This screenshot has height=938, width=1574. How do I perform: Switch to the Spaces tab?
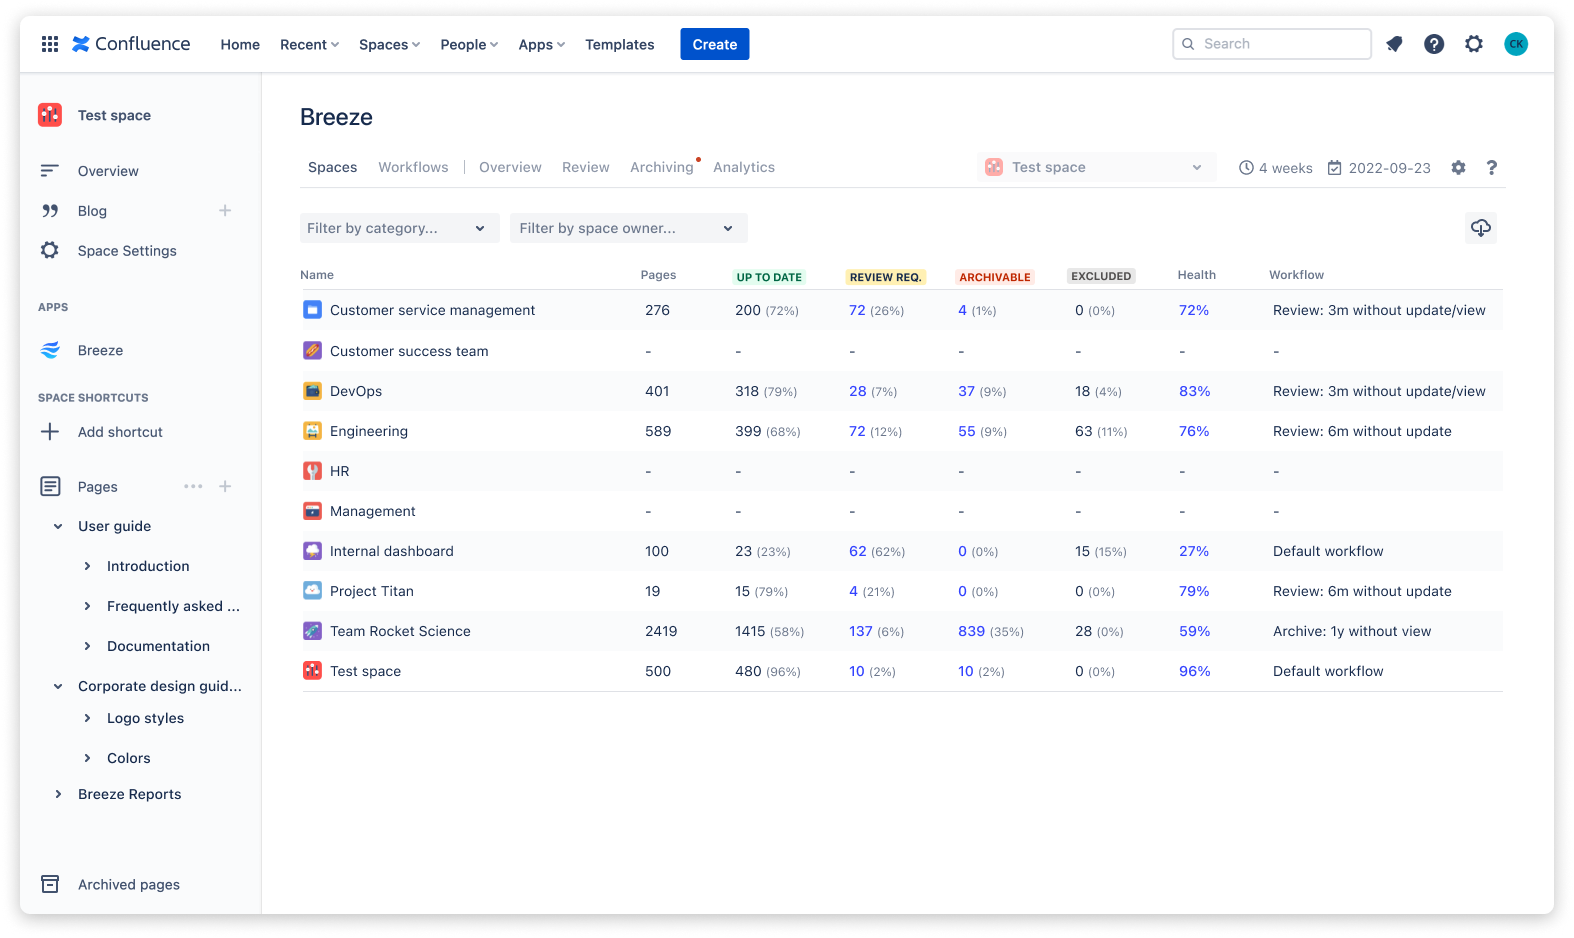click(x=333, y=167)
